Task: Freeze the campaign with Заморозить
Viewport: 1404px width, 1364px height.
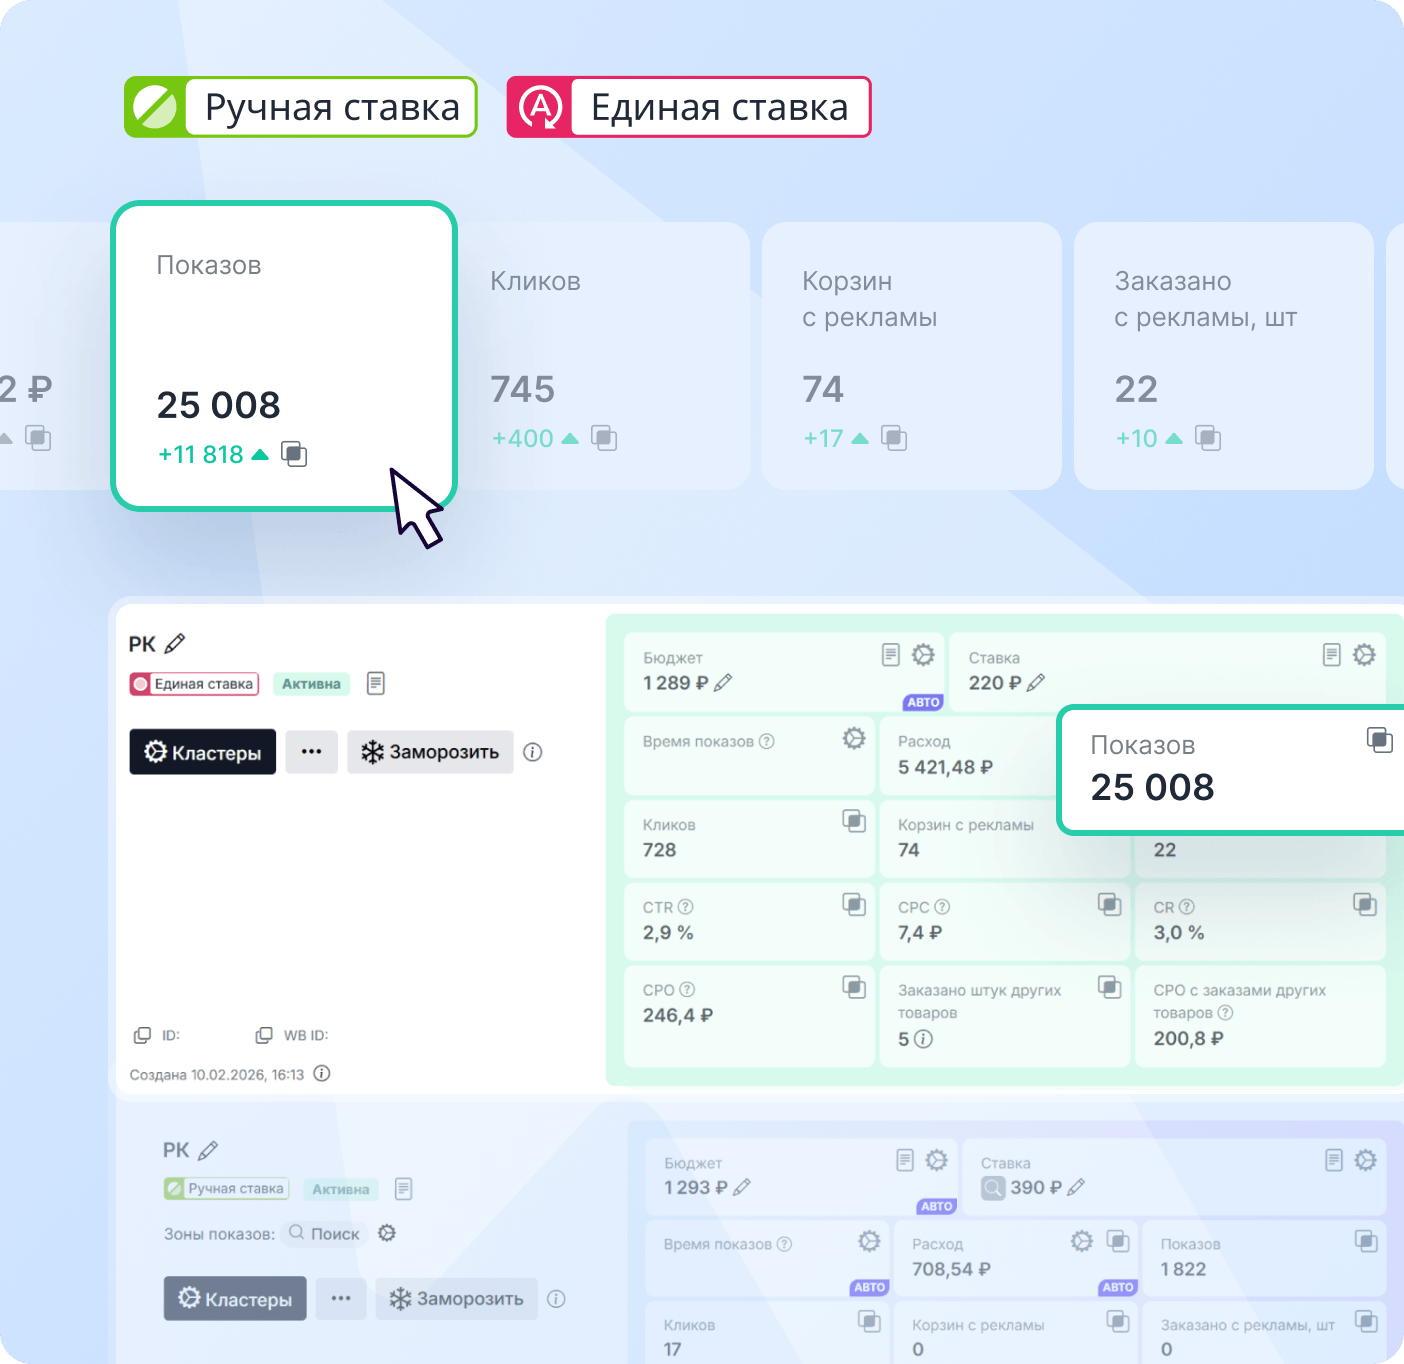Action: point(430,752)
